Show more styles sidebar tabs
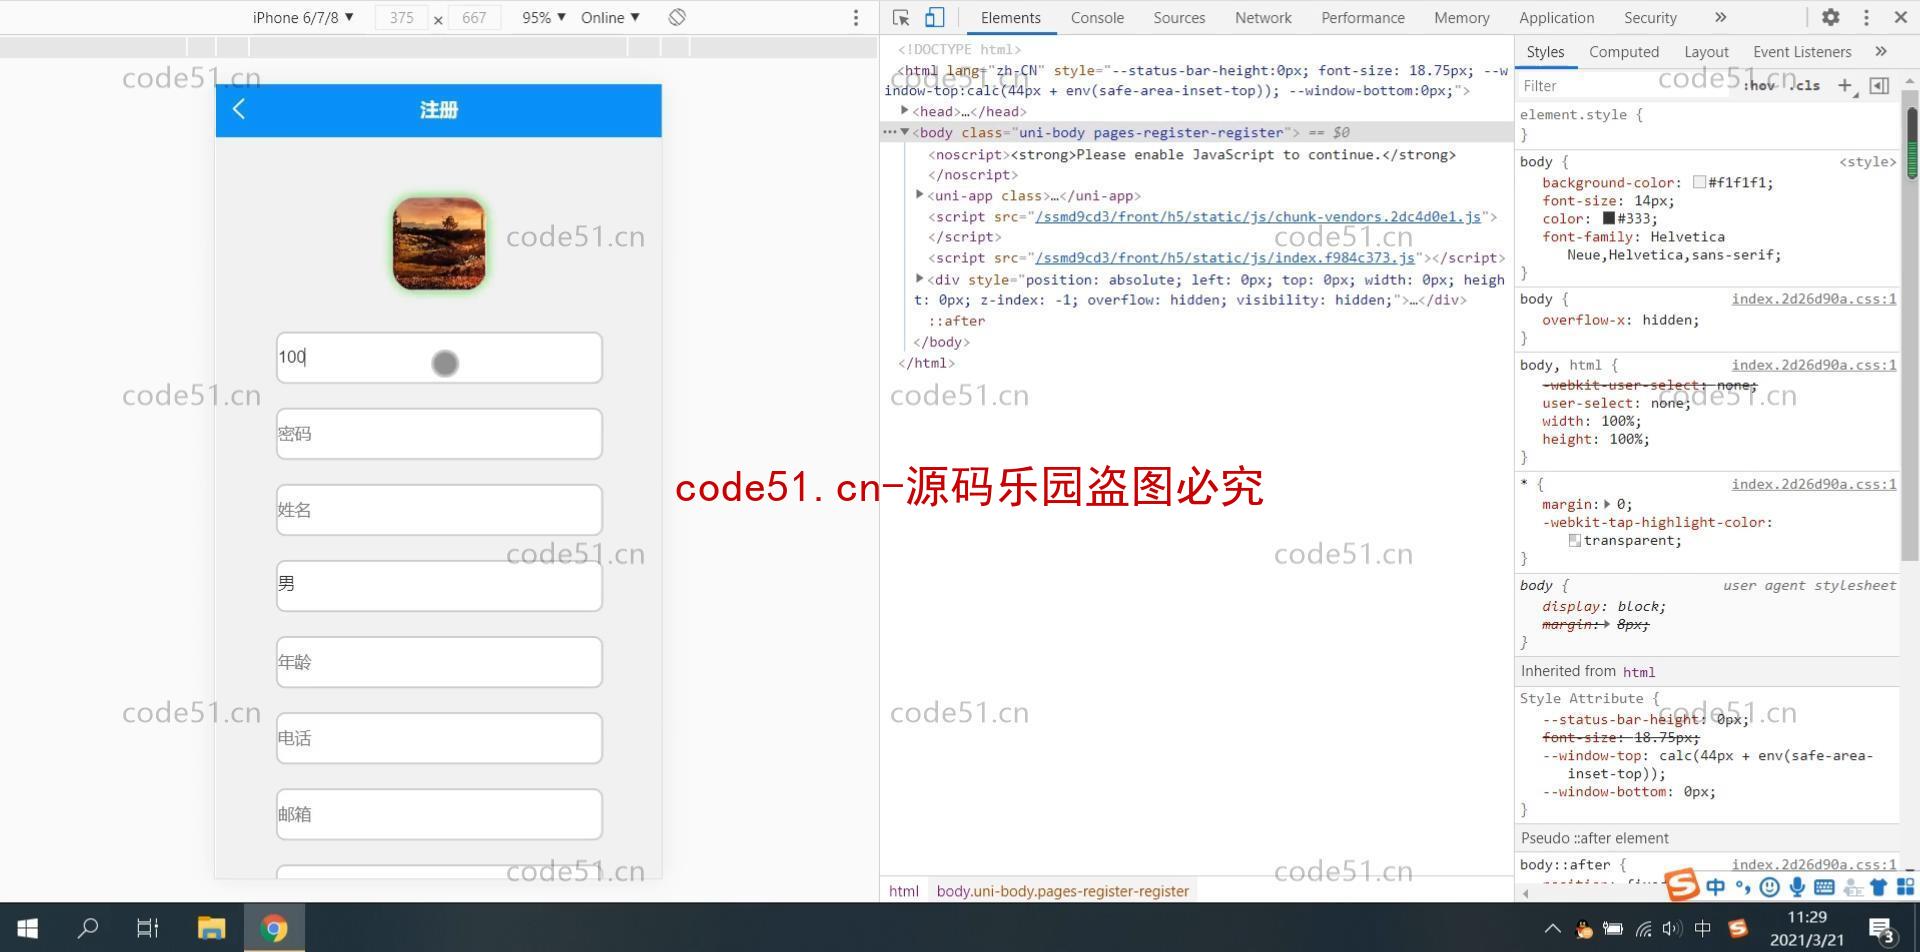The image size is (1920, 952). (1881, 52)
